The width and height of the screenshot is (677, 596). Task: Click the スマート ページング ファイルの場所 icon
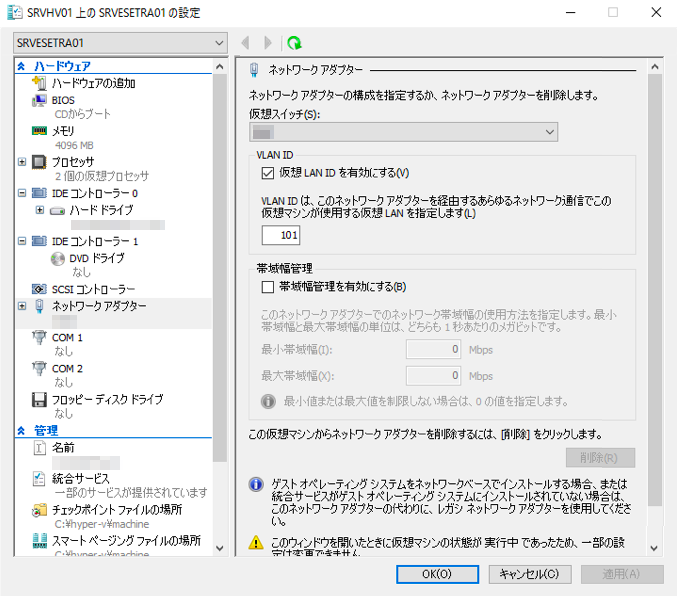(39, 541)
